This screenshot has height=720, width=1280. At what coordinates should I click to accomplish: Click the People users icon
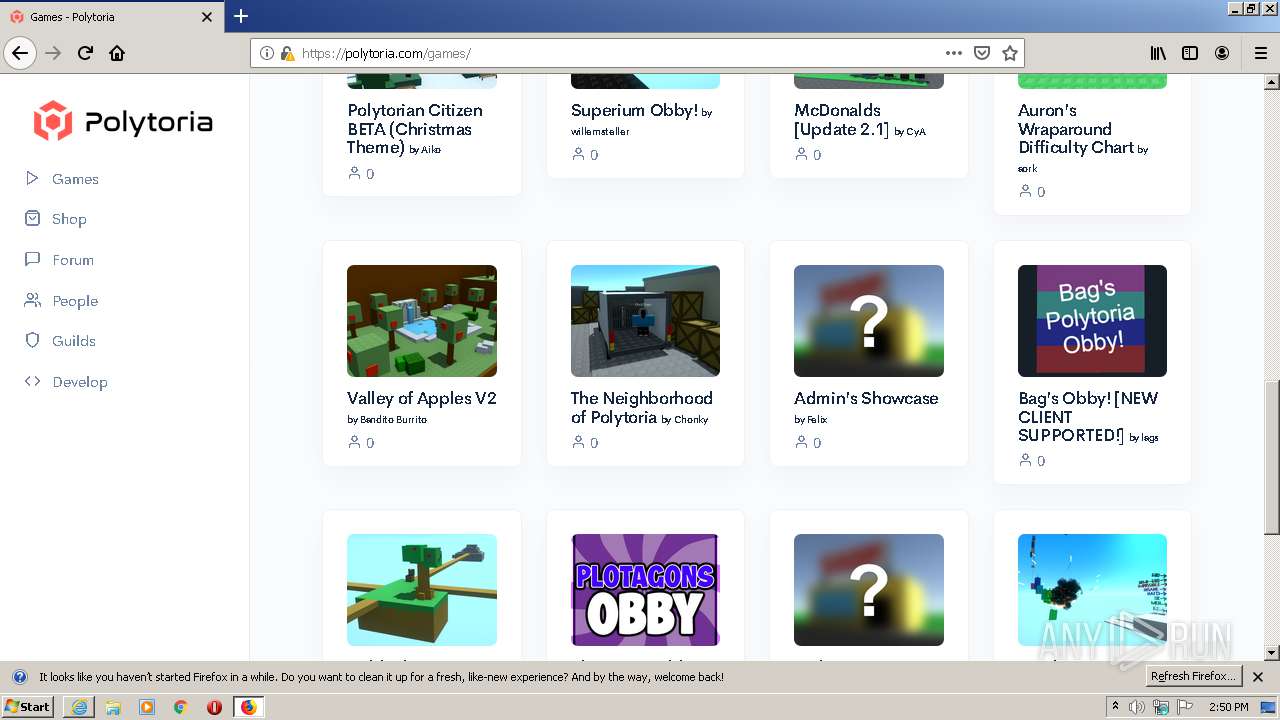32,300
